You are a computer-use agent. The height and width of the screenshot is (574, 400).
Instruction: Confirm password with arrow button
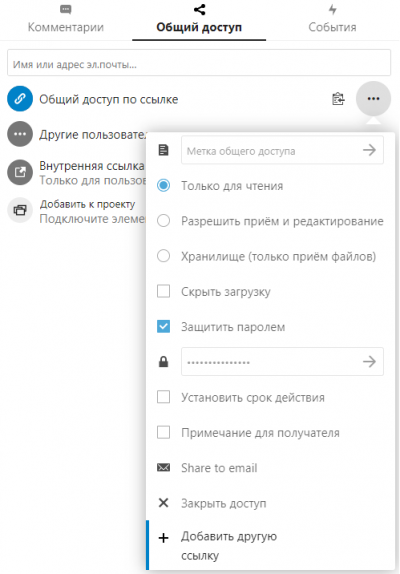click(x=369, y=362)
